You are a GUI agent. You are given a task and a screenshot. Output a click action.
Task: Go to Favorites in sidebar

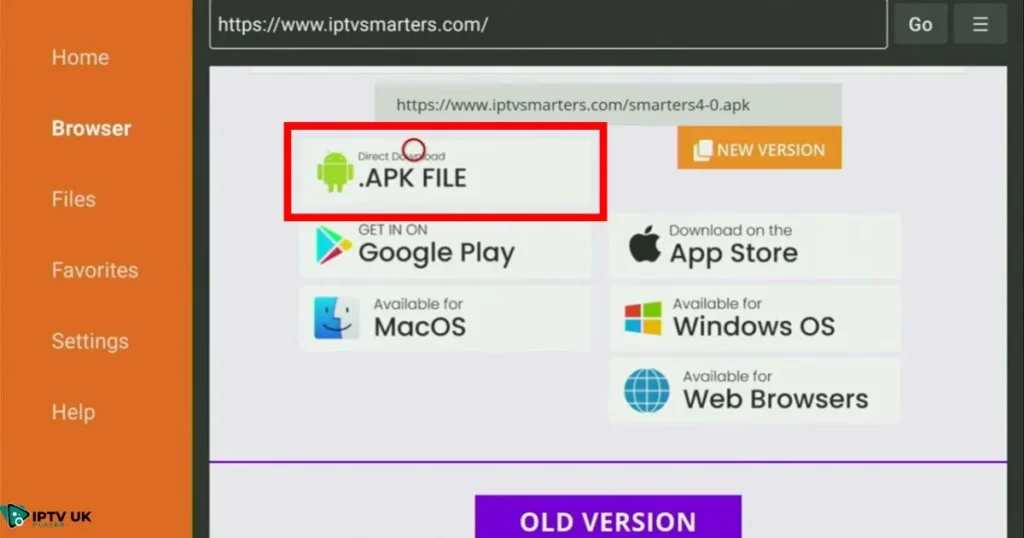click(95, 270)
